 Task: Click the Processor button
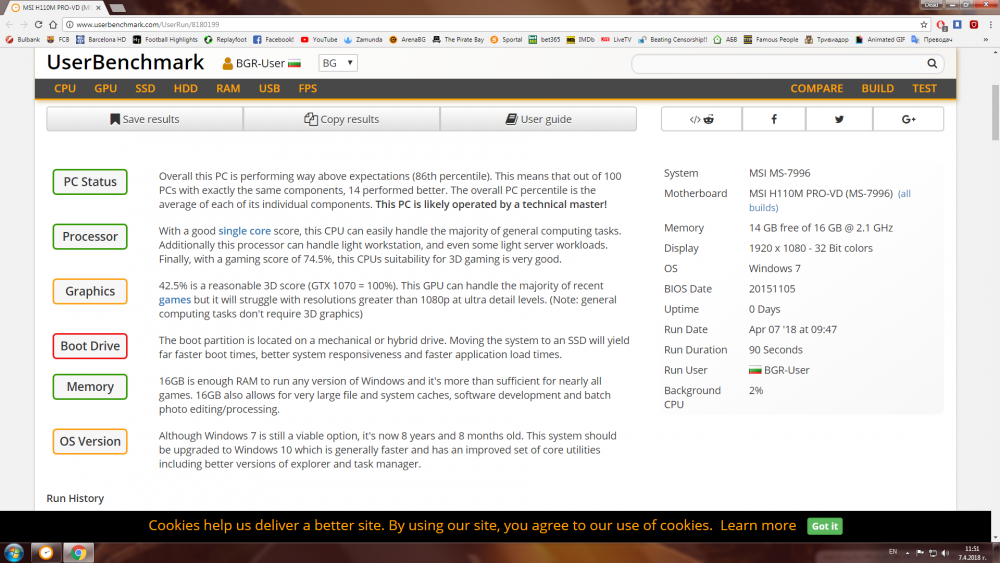90,237
